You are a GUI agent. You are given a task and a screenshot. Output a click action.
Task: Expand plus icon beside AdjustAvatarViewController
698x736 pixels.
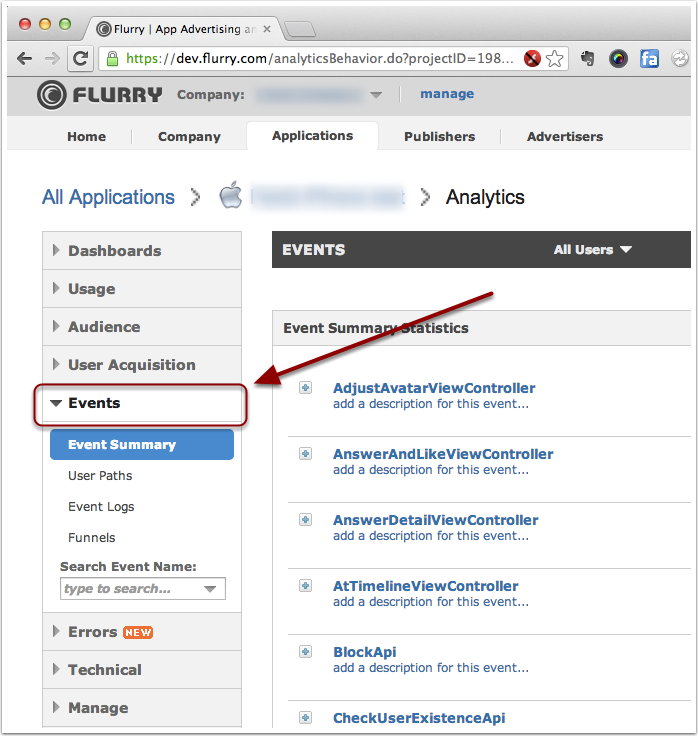pyautogui.click(x=306, y=388)
